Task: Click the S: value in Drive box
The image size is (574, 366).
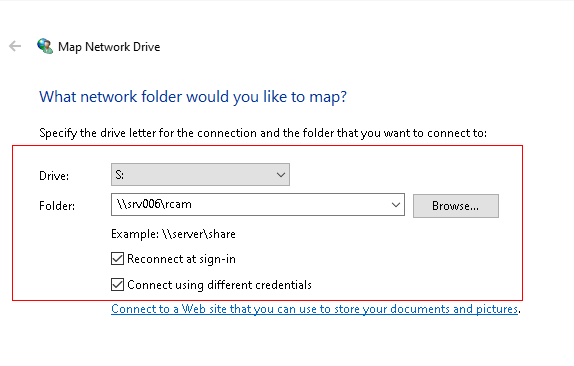Action: click(x=120, y=175)
